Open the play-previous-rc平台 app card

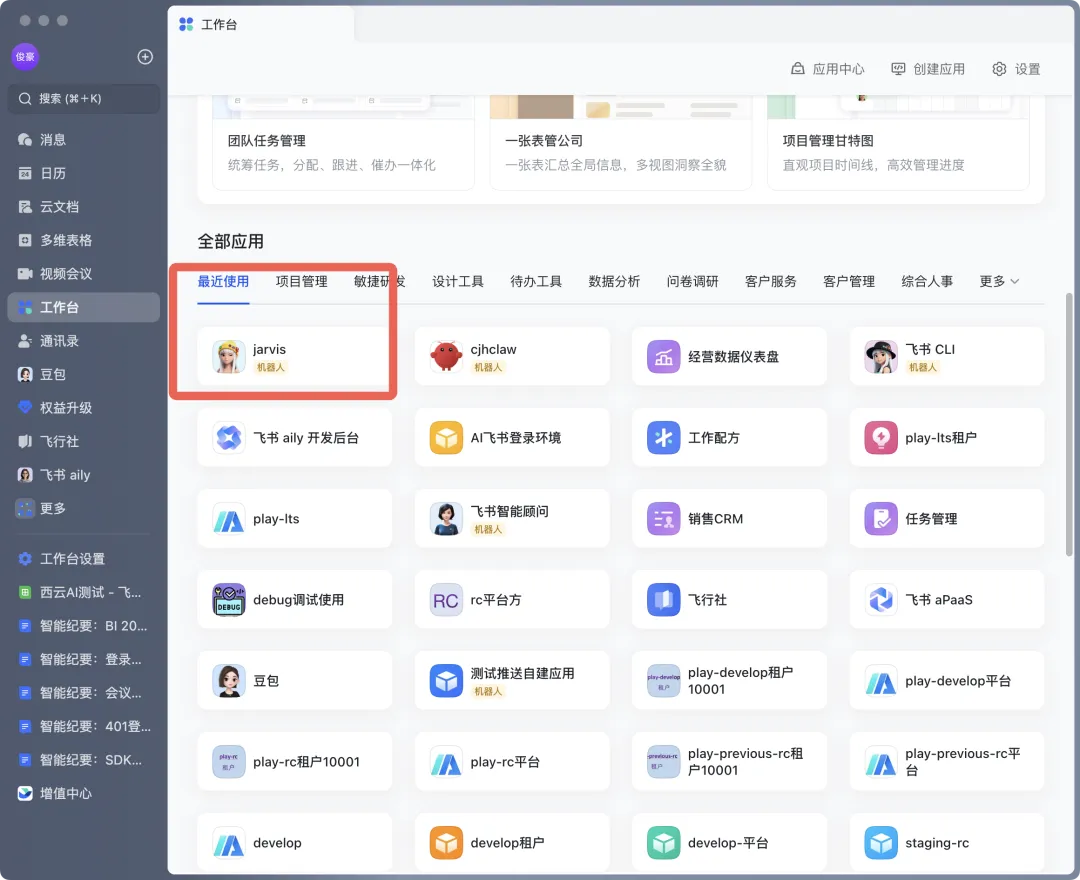(x=947, y=762)
